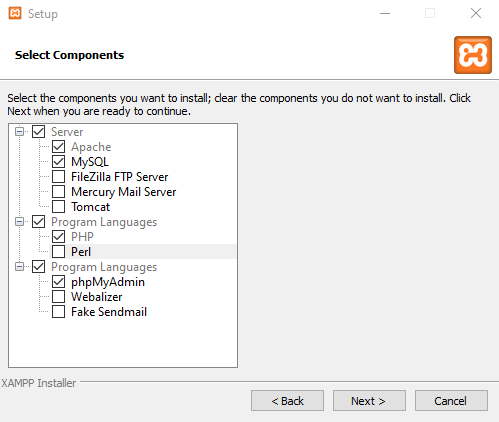Collapse the Program Languages group containing PHP

tap(19, 222)
